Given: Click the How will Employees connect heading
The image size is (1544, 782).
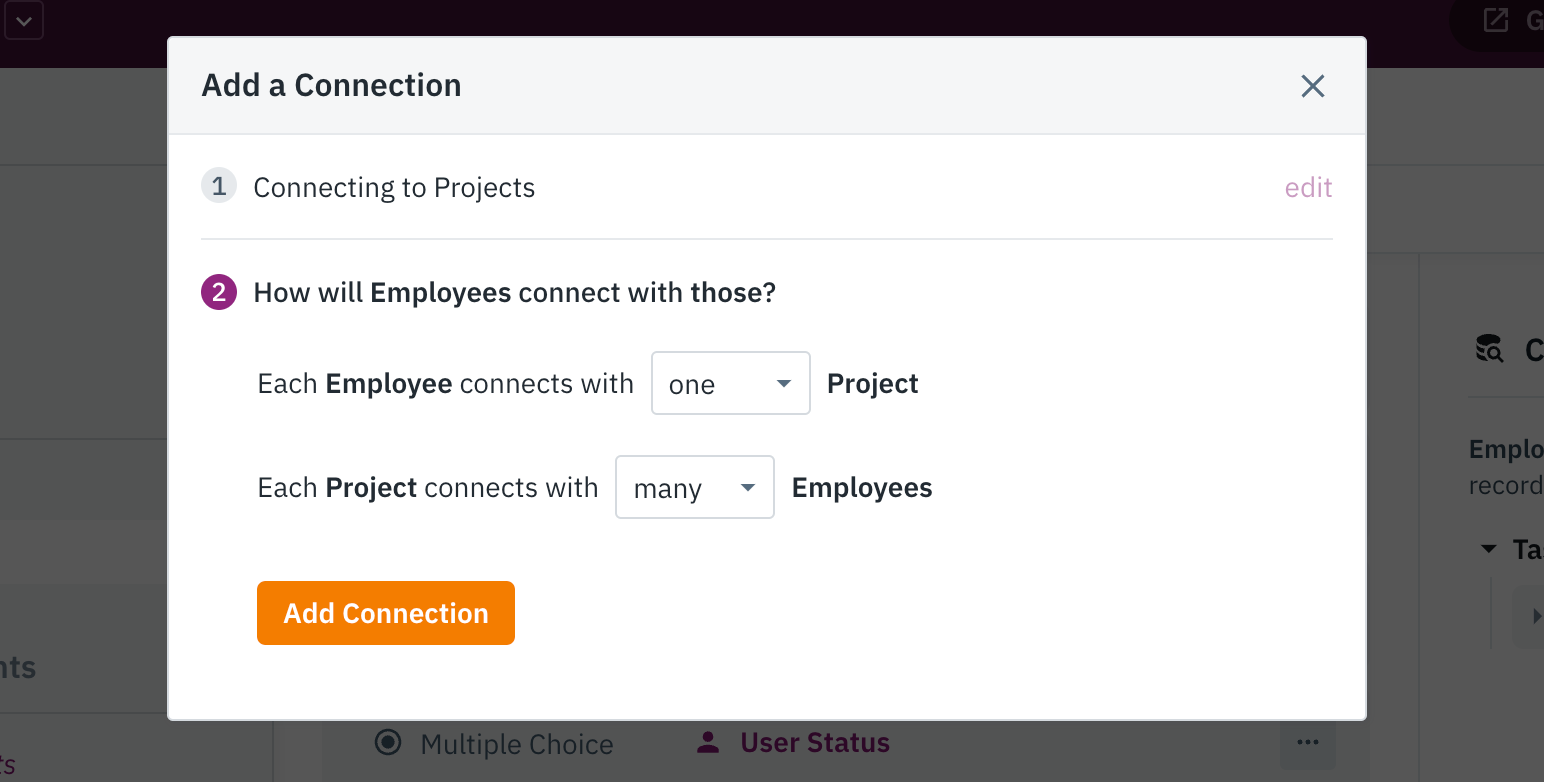Looking at the screenshot, I should click(515, 293).
